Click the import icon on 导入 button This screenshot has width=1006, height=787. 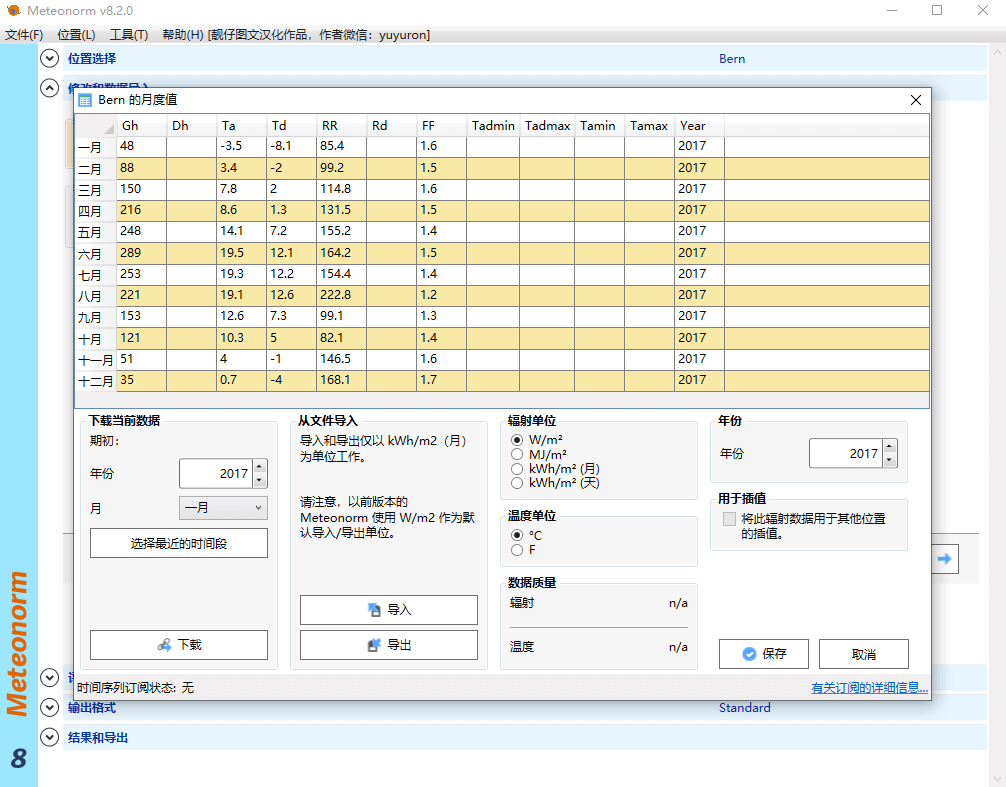(374, 609)
